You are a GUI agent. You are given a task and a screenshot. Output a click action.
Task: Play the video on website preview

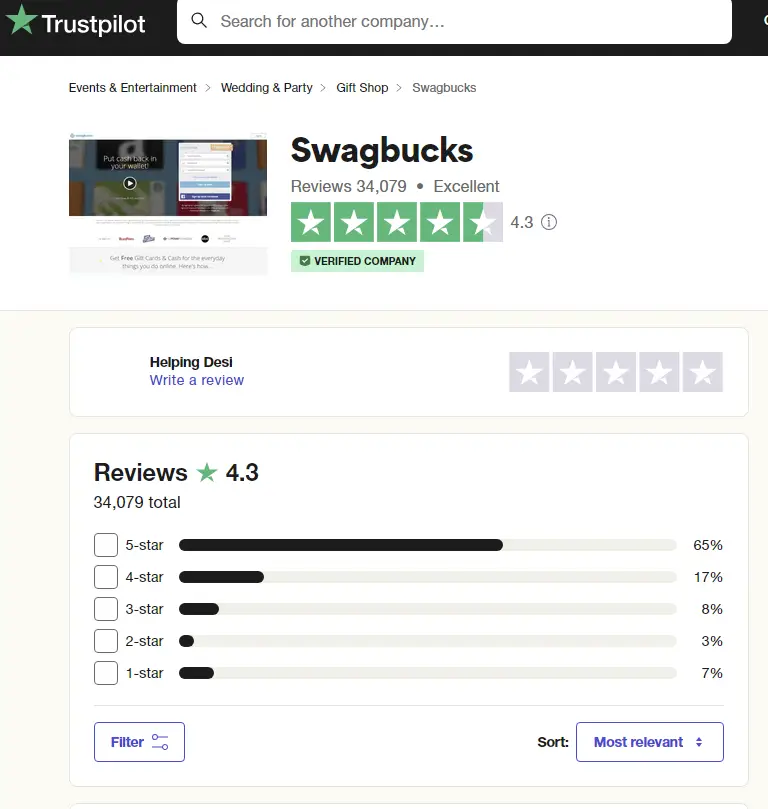click(x=130, y=183)
